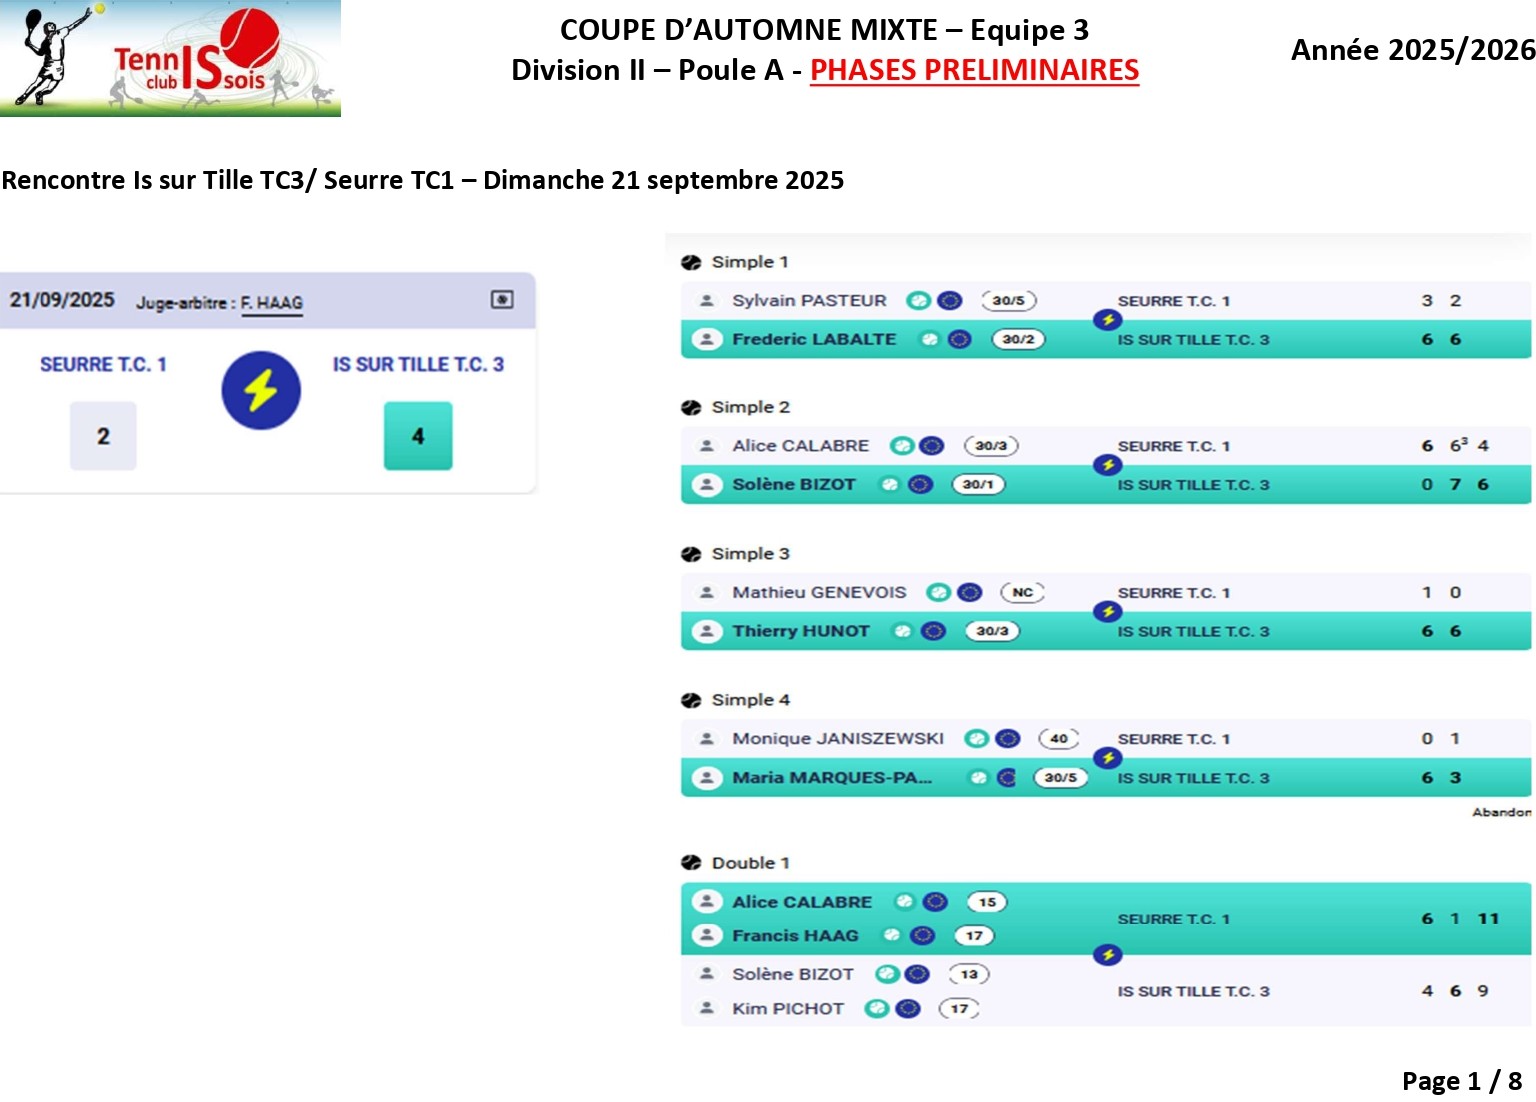Click the green ball icon beside Monique JANISZEWSKI

click(976, 738)
